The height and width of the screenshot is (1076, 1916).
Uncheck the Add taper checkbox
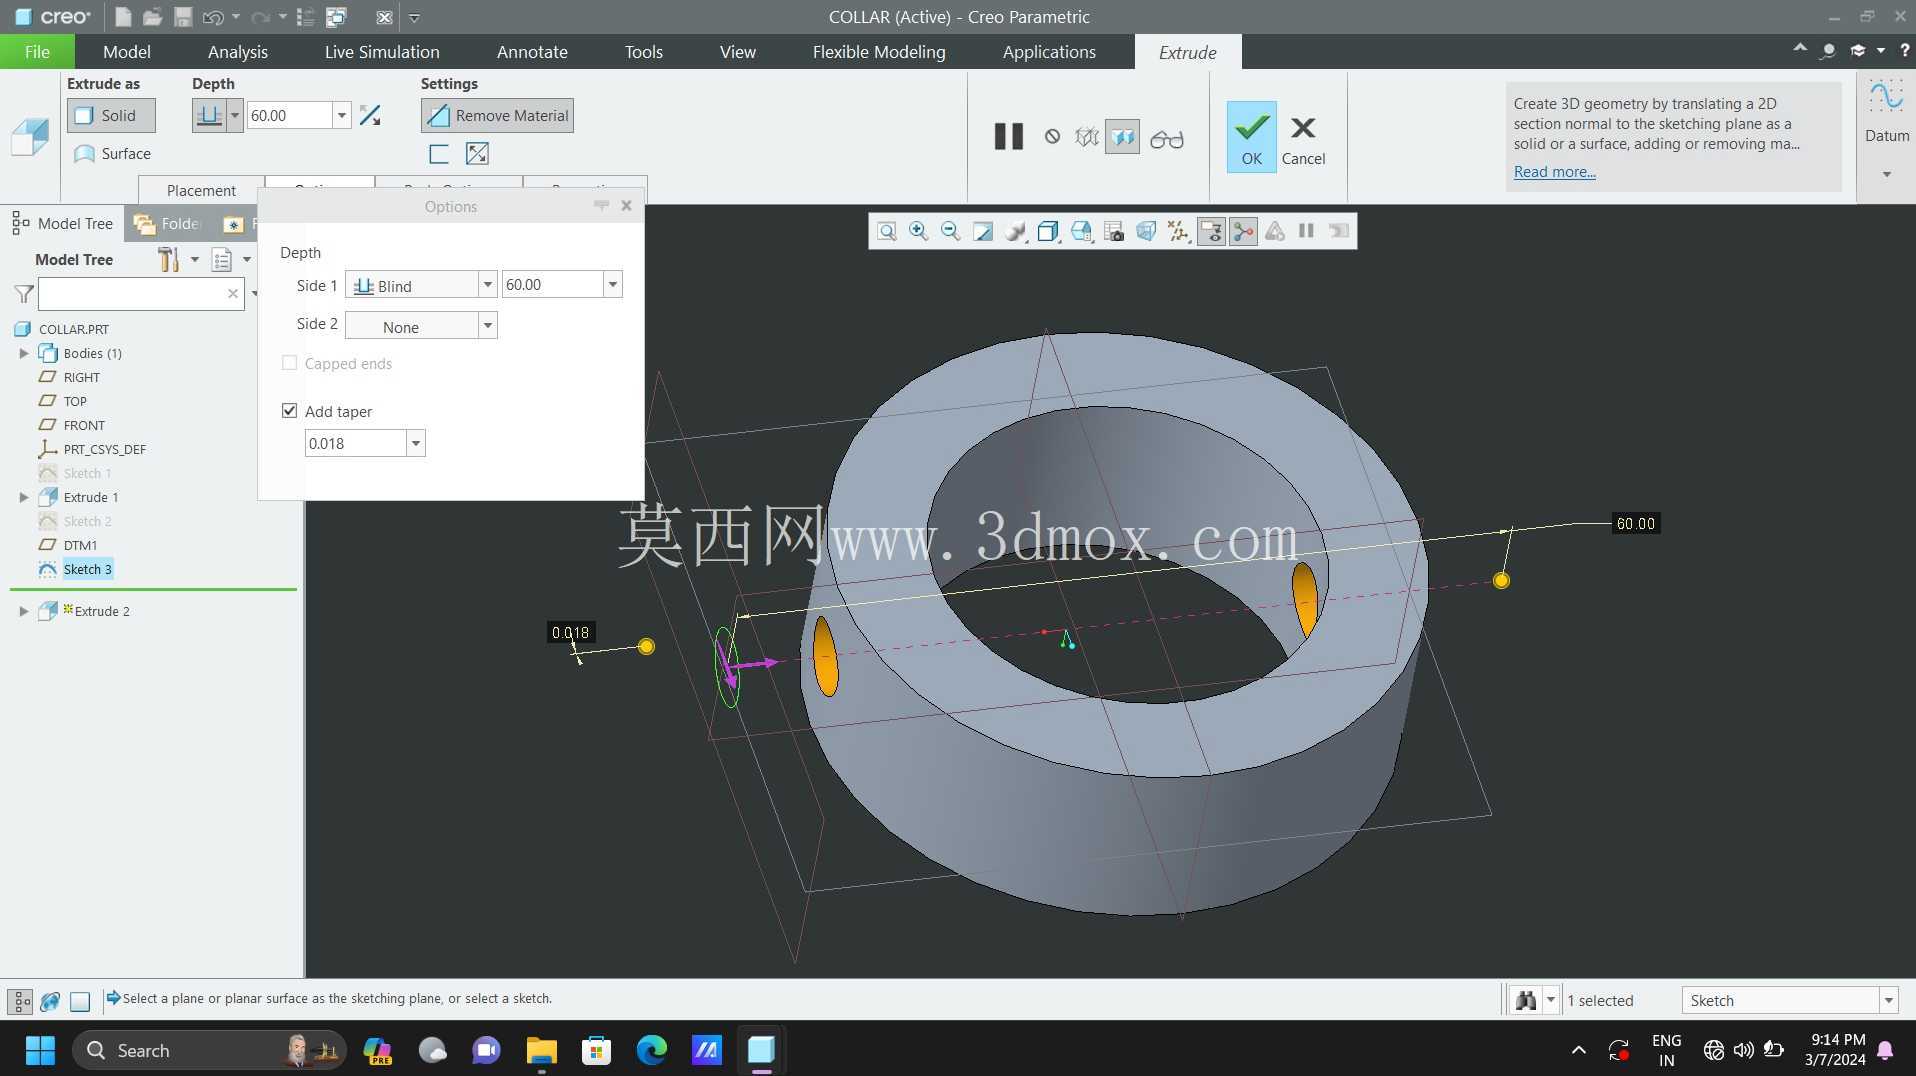click(289, 411)
